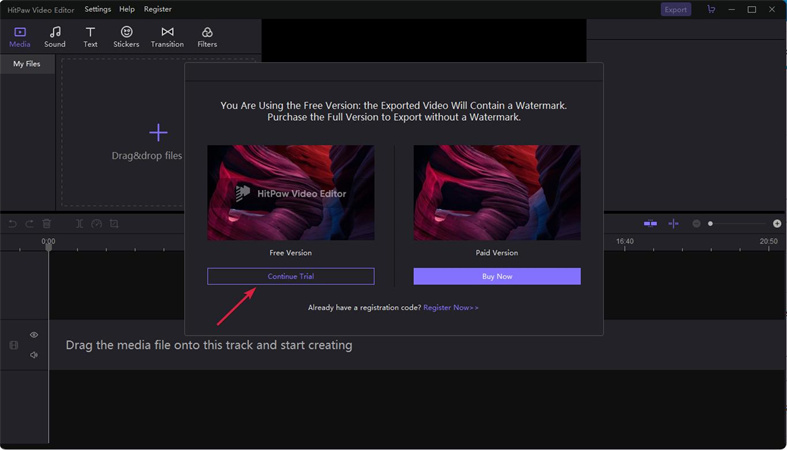
Task: Open the Filters panel
Action: [x=207, y=37]
